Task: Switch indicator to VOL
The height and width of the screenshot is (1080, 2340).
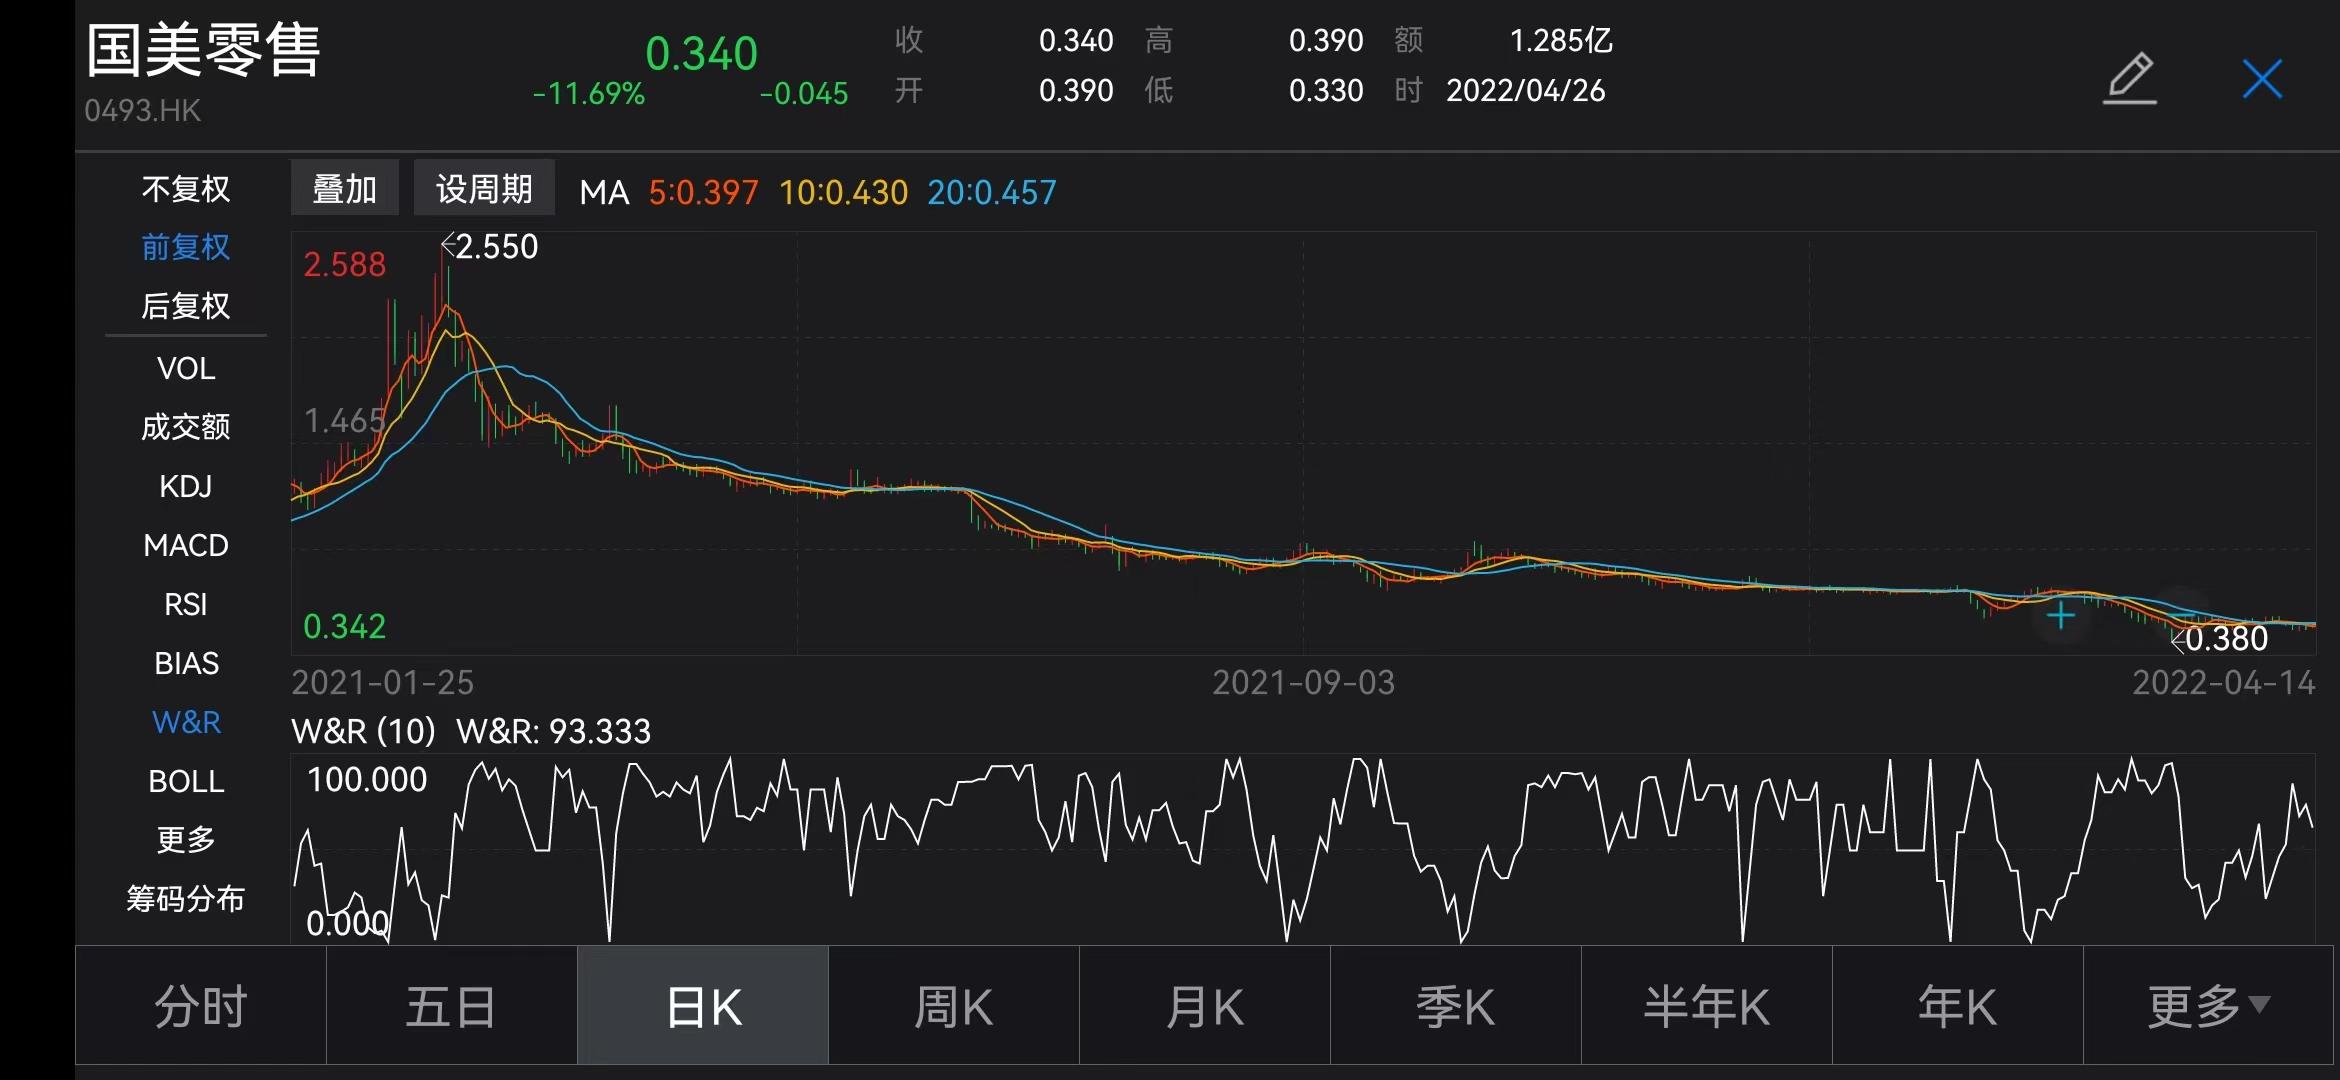Action: (x=186, y=368)
